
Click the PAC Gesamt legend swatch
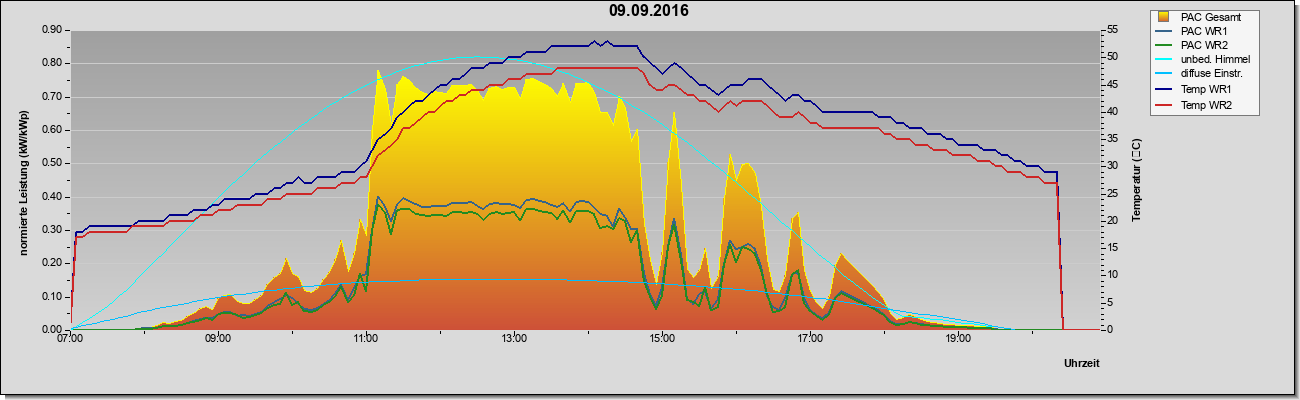coord(1164,16)
